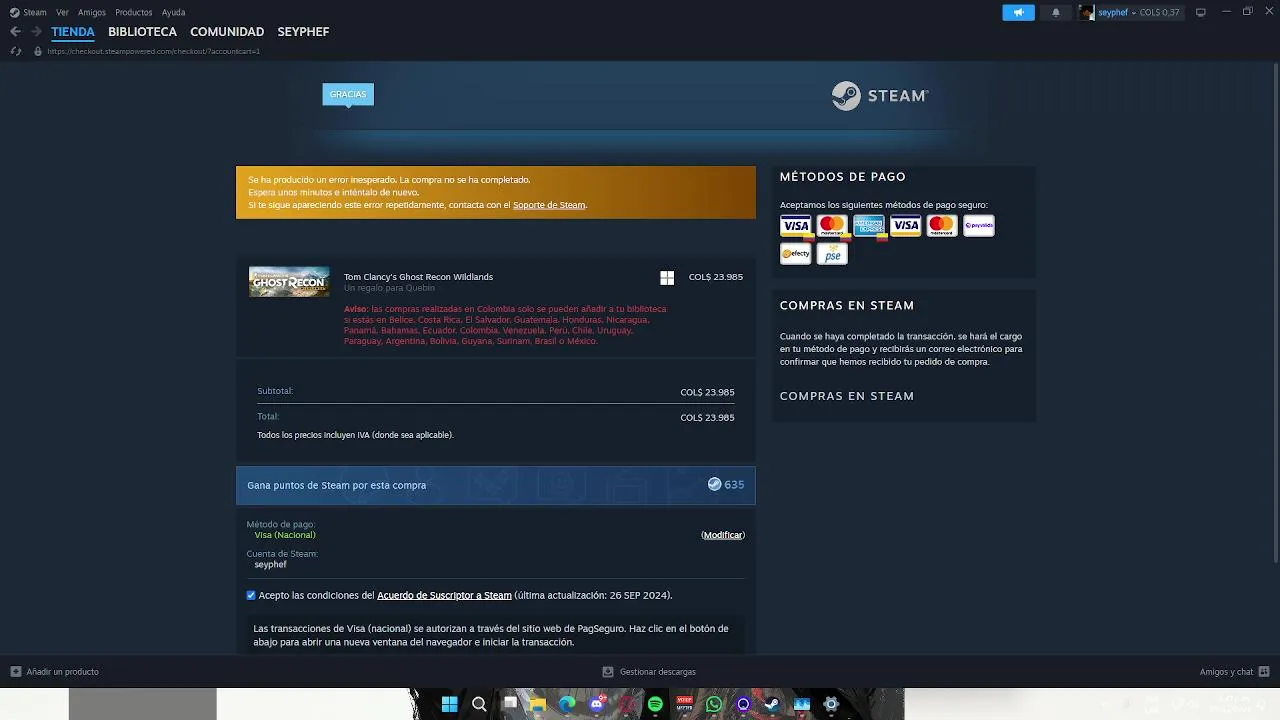The height and width of the screenshot is (720, 1280).
Task: Launch Microsoft Edge from taskbar
Action: point(567,704)
